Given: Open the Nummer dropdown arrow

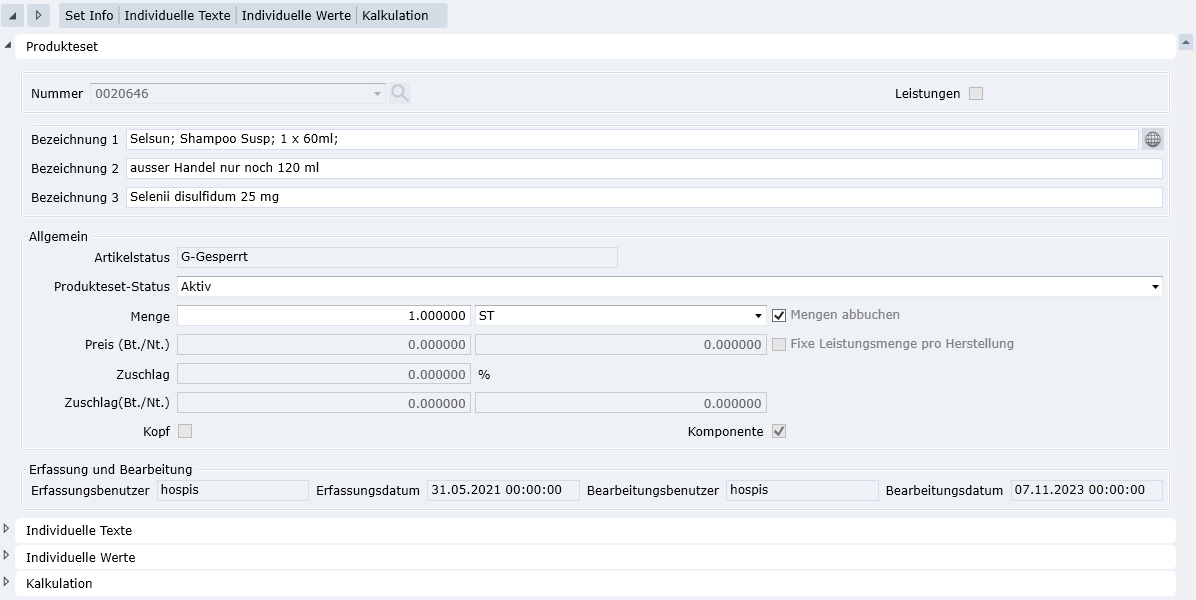Looking at the screenshot, I should pos(377,94).
